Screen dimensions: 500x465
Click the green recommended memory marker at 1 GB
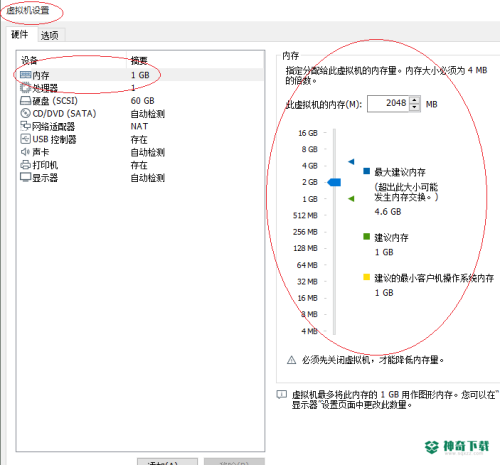[x=351, y=199]
